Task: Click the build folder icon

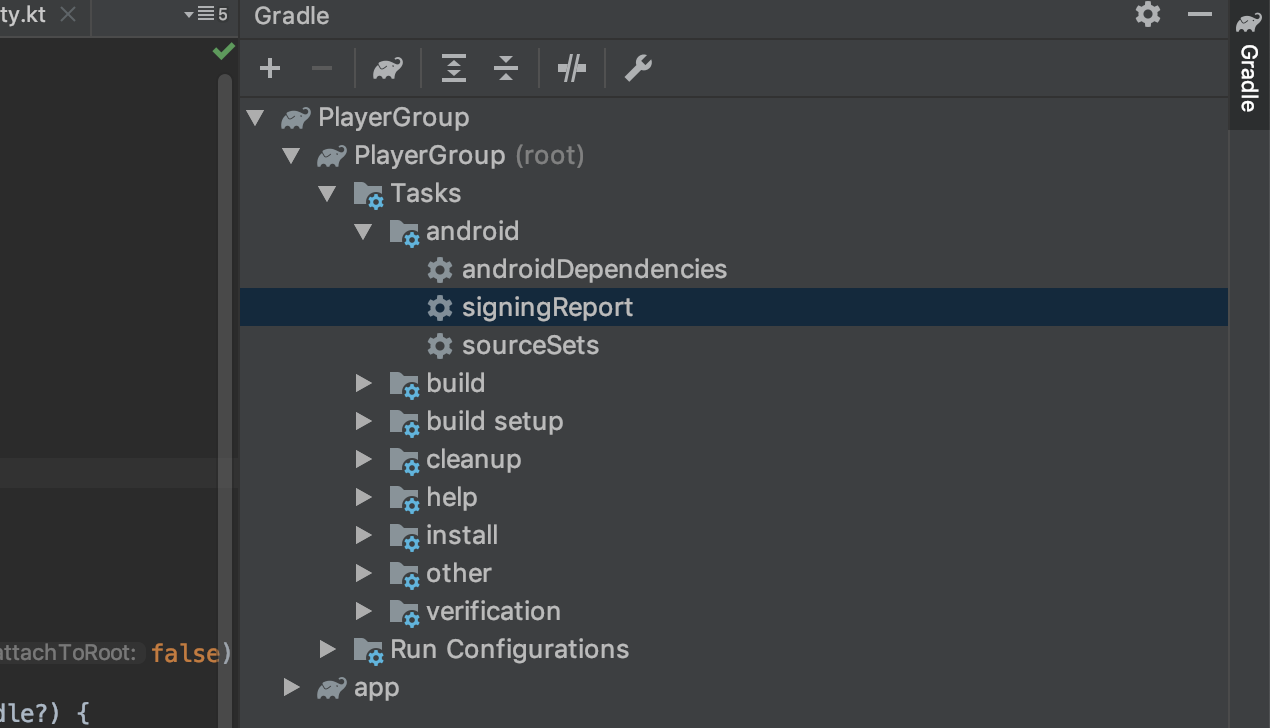Action: pos(405,385)
